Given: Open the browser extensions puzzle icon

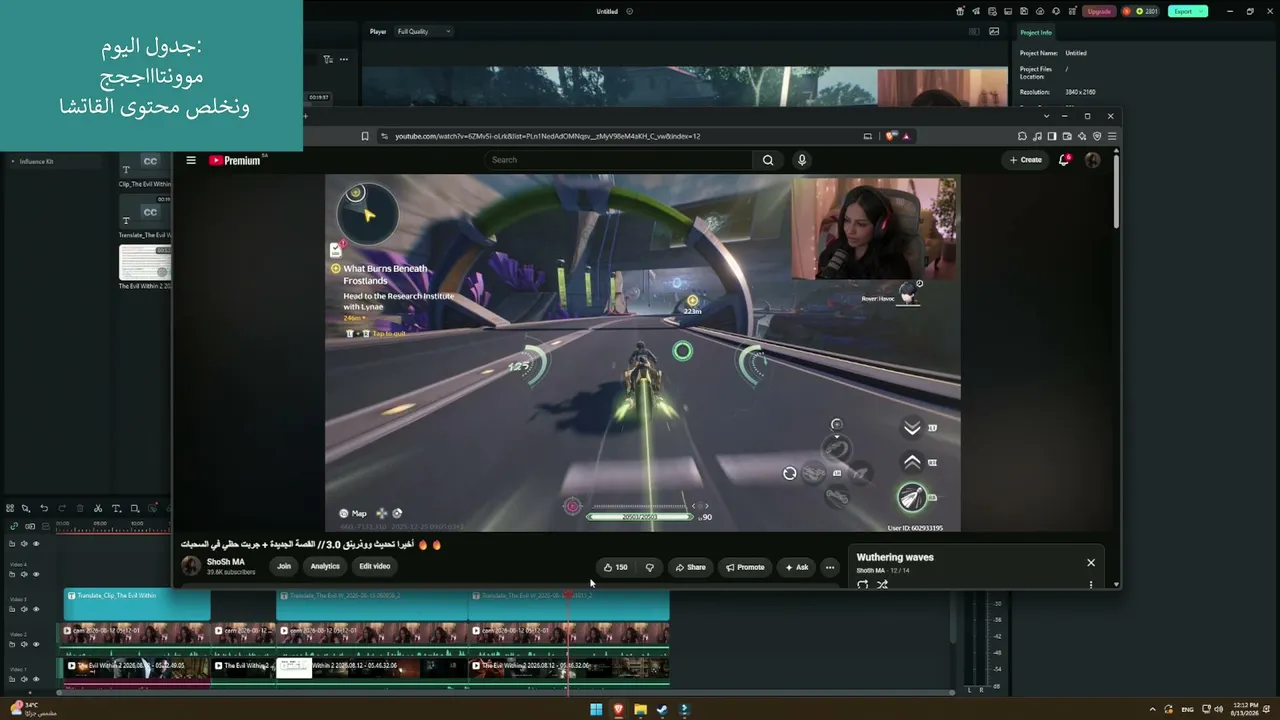Looking at the screenshot, I should (1022, 136).
